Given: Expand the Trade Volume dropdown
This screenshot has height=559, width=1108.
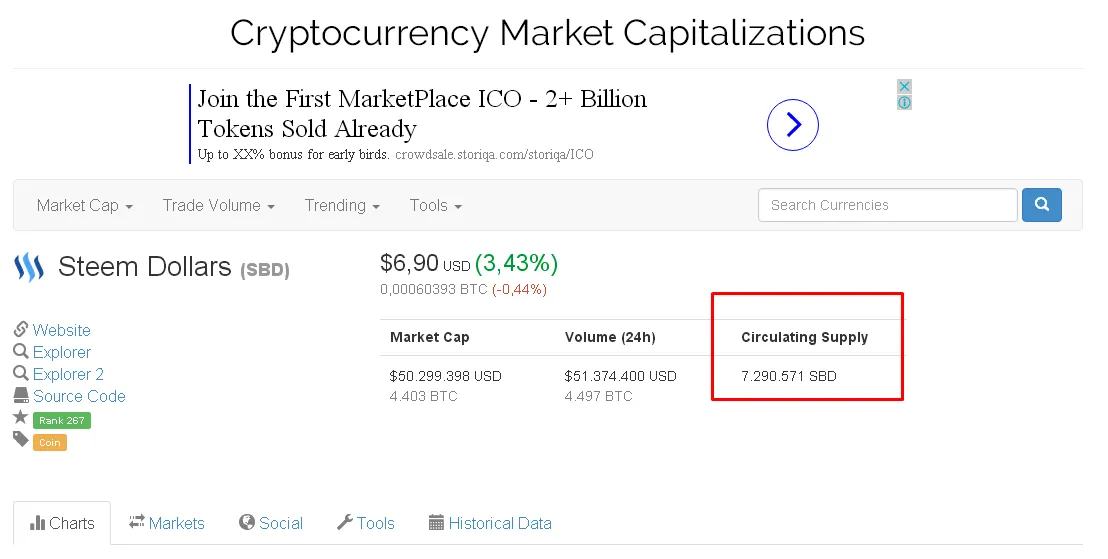Looking at the screenshot, I should point(218,206).
